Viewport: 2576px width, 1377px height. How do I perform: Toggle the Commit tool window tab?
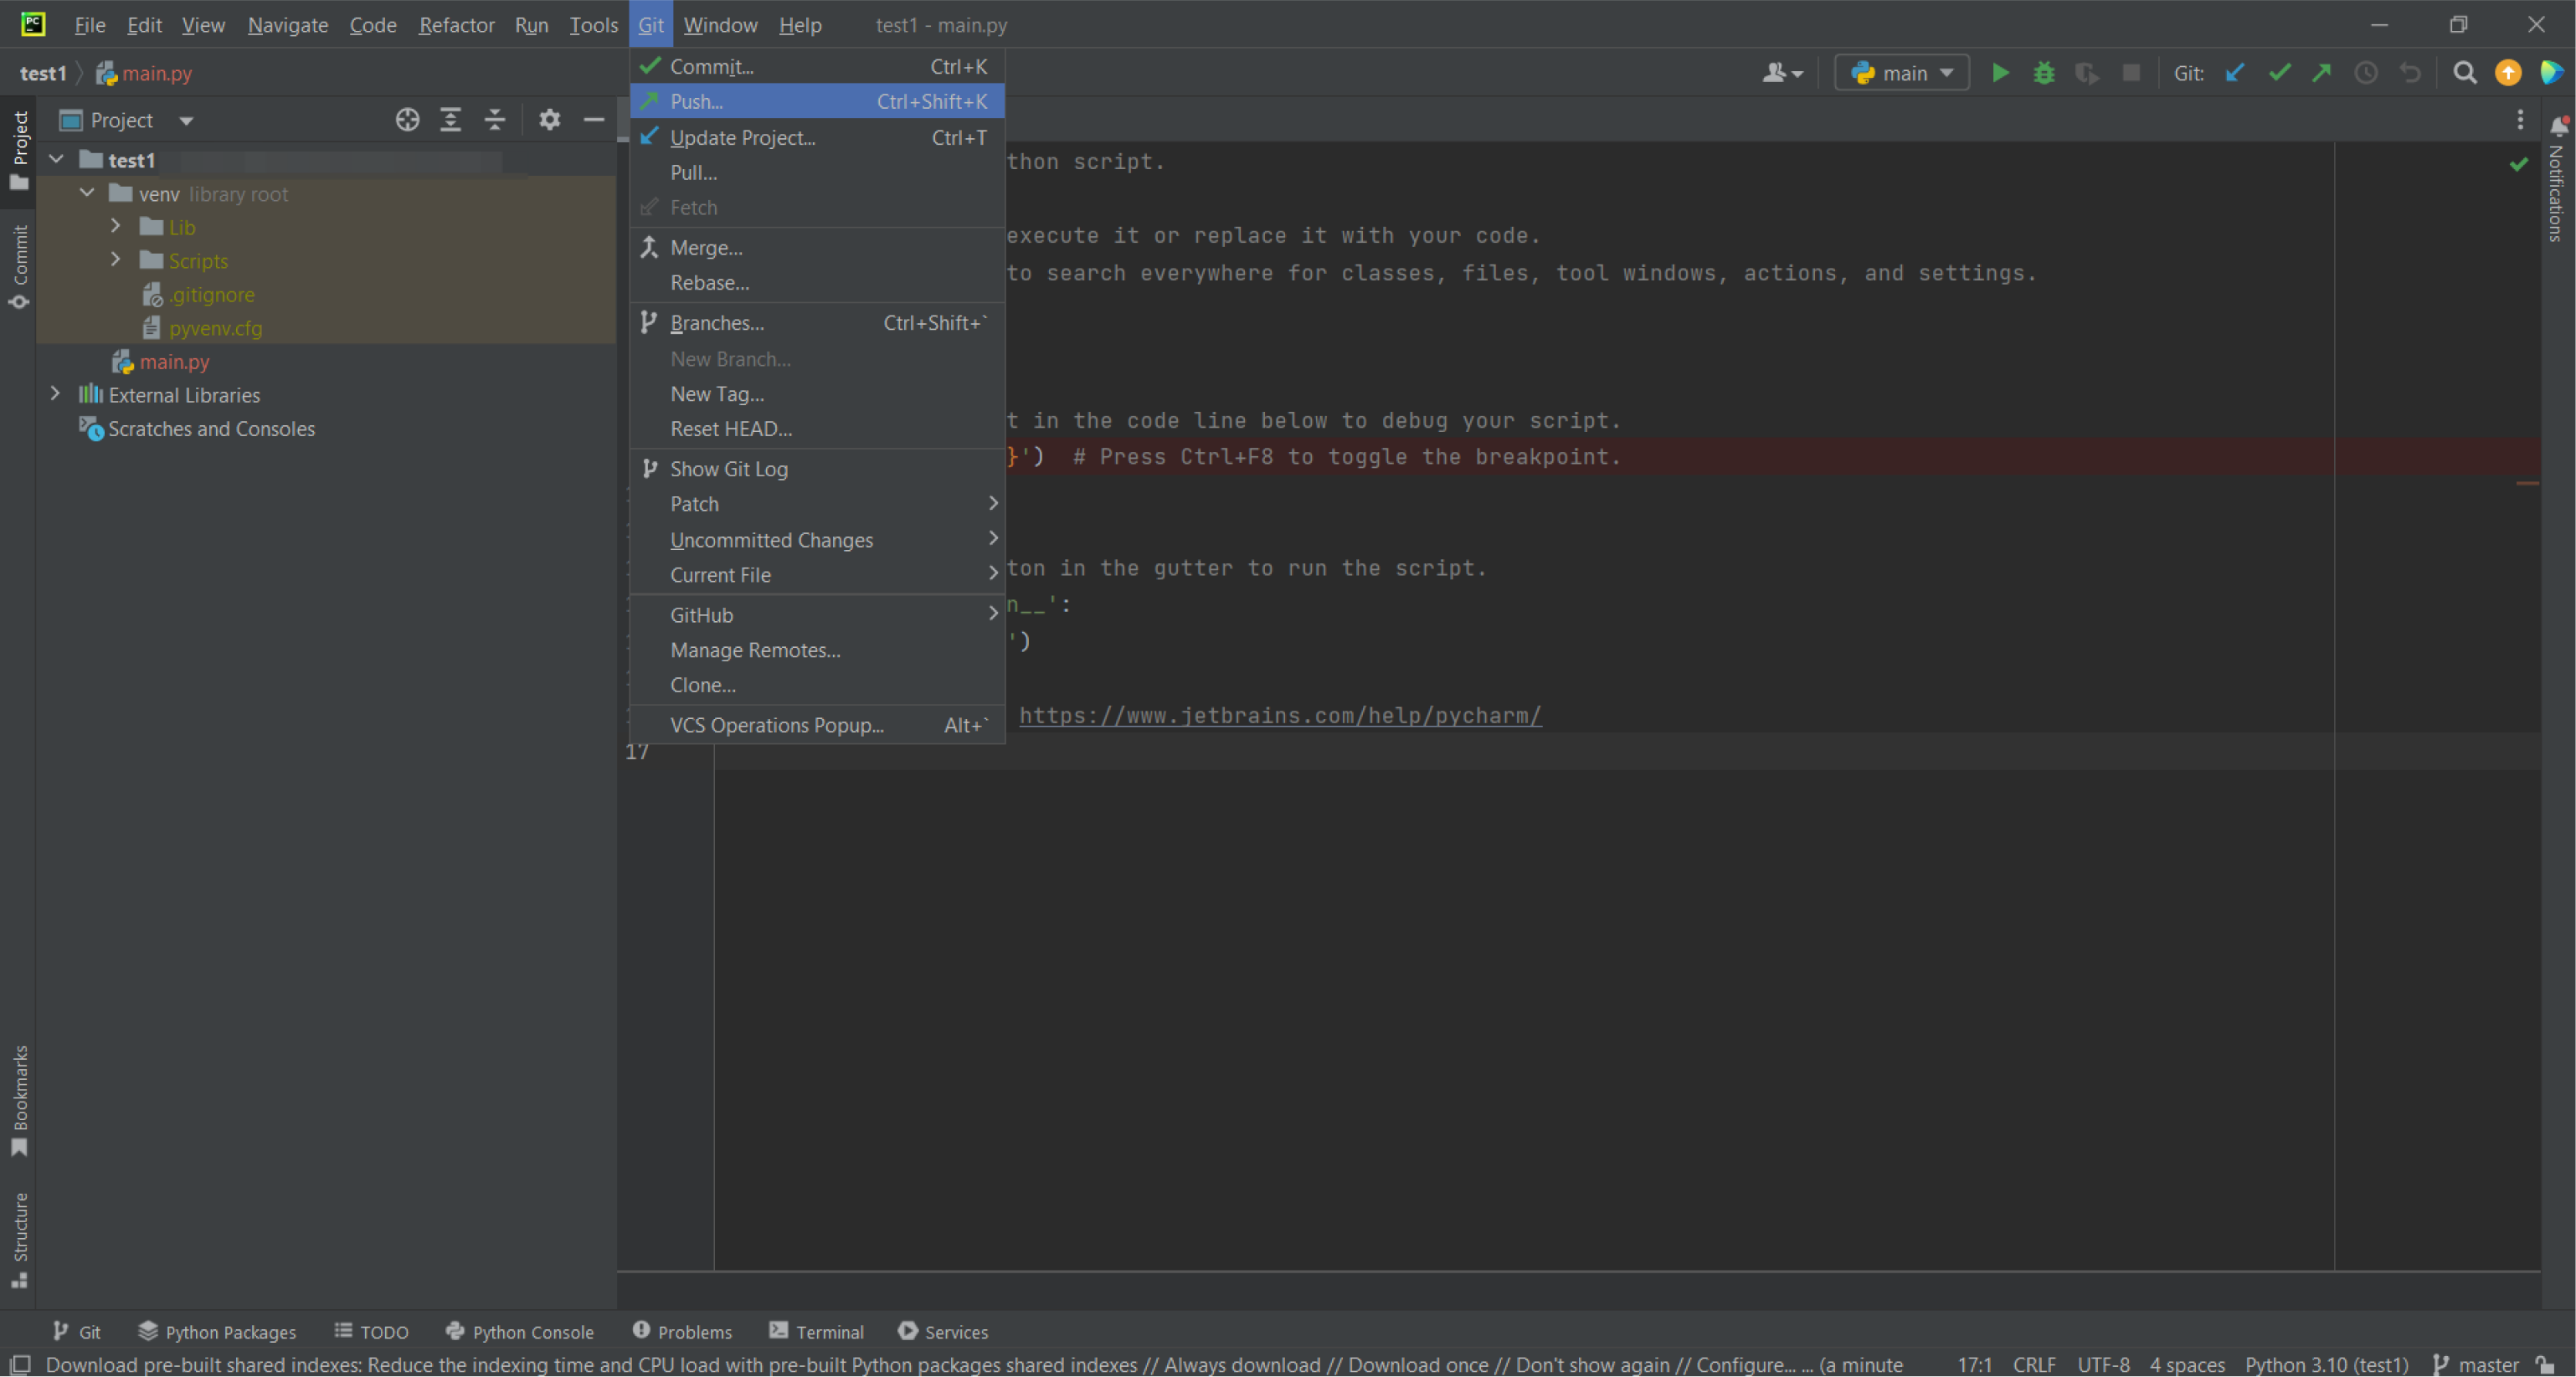tap(19, 267)
